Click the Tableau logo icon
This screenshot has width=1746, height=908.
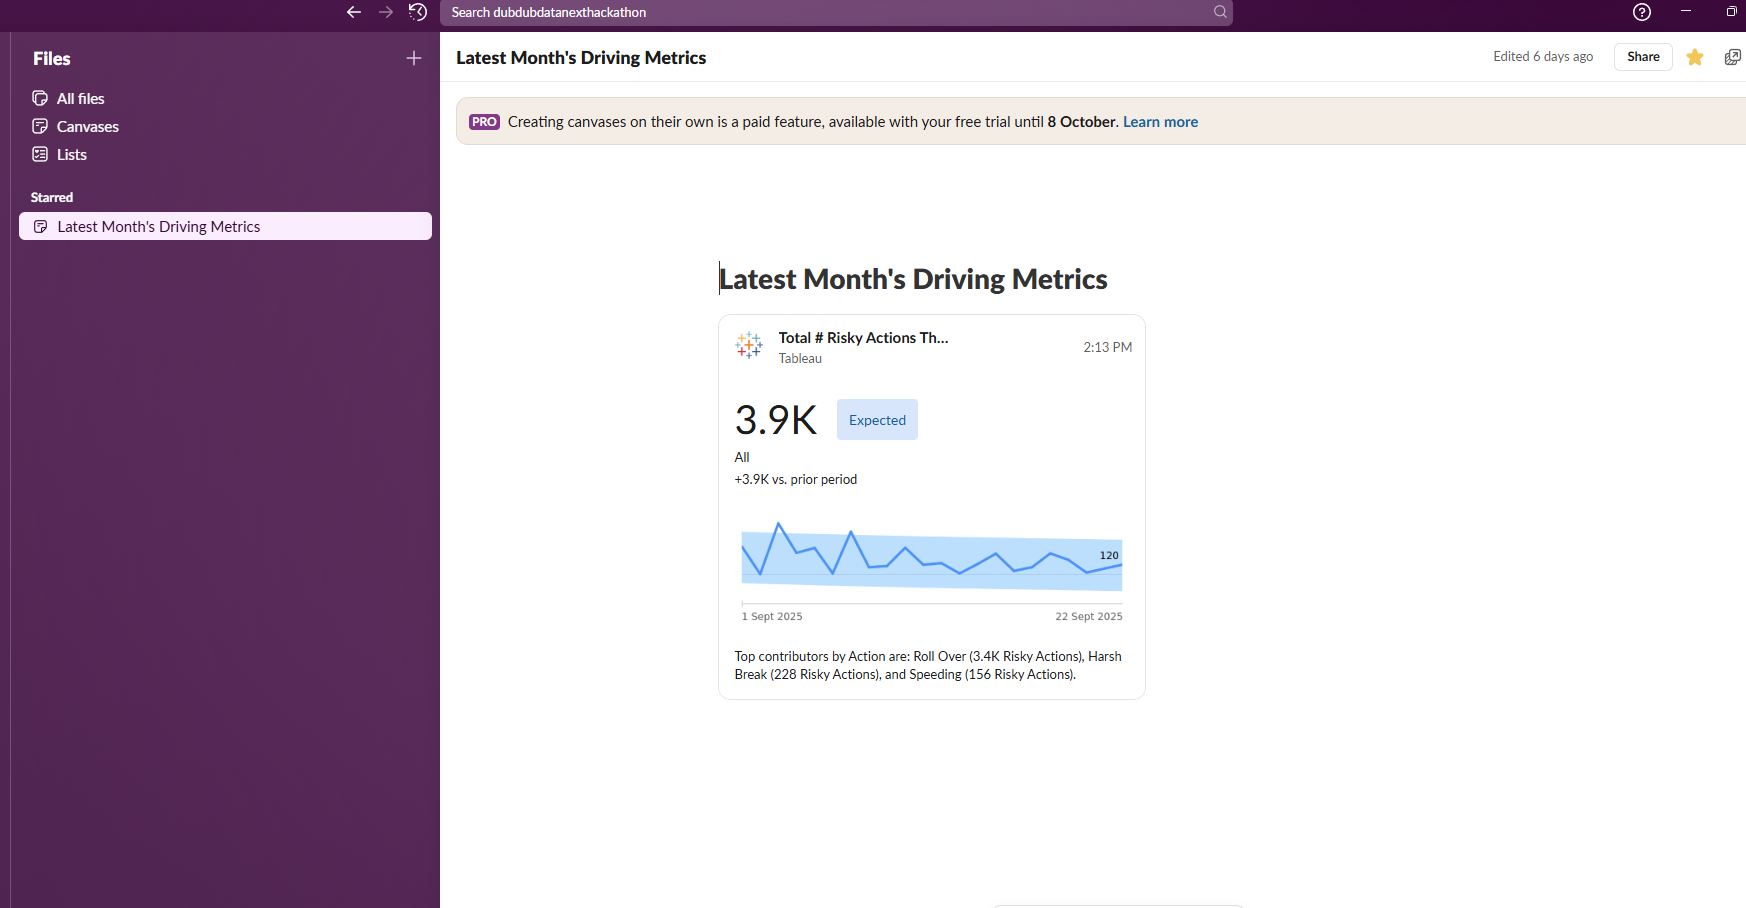[749, 346]
